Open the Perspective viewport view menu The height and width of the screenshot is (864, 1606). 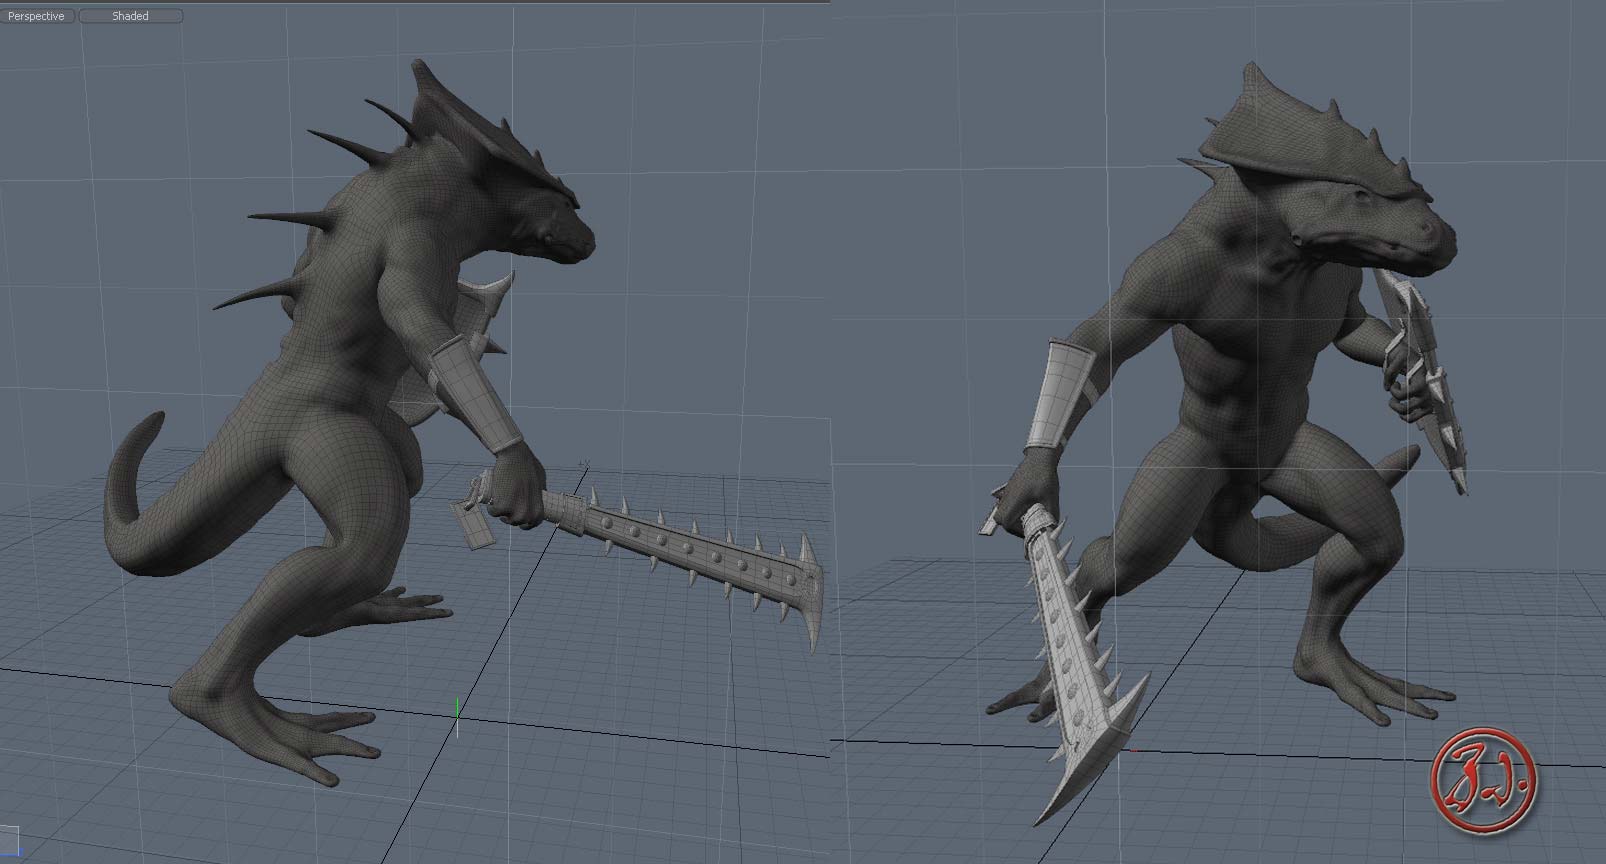(x=36, y=16)
